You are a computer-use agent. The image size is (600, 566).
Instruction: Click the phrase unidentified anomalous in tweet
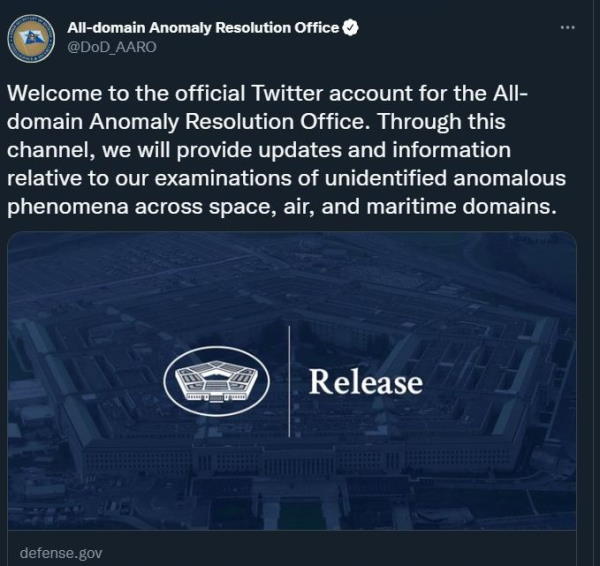[445, 178]
